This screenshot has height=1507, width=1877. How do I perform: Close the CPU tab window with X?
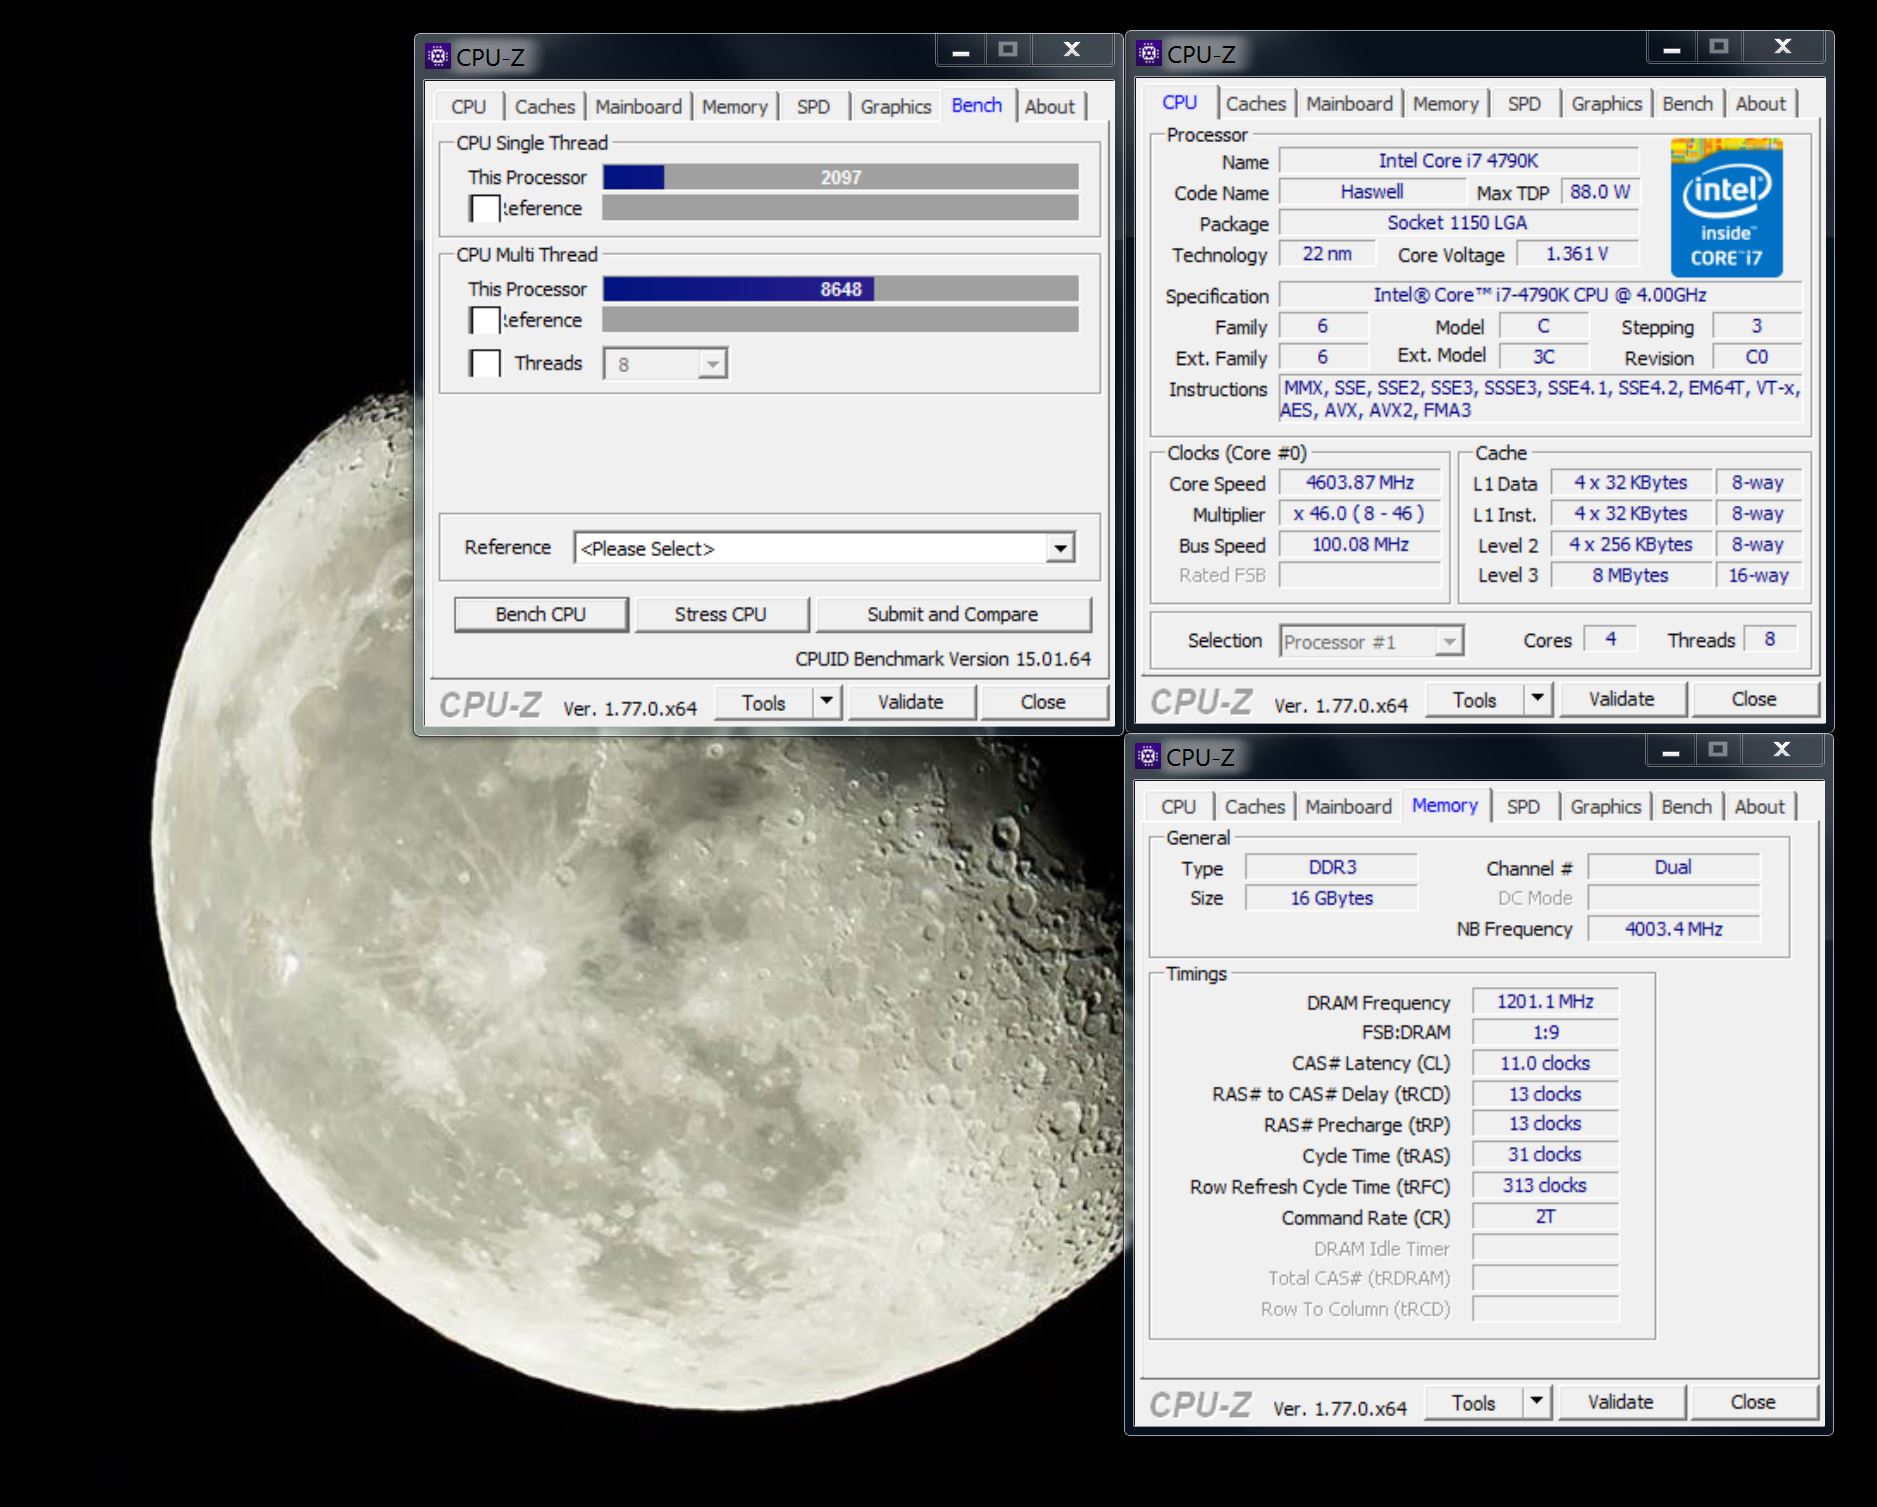point(1783,47)
